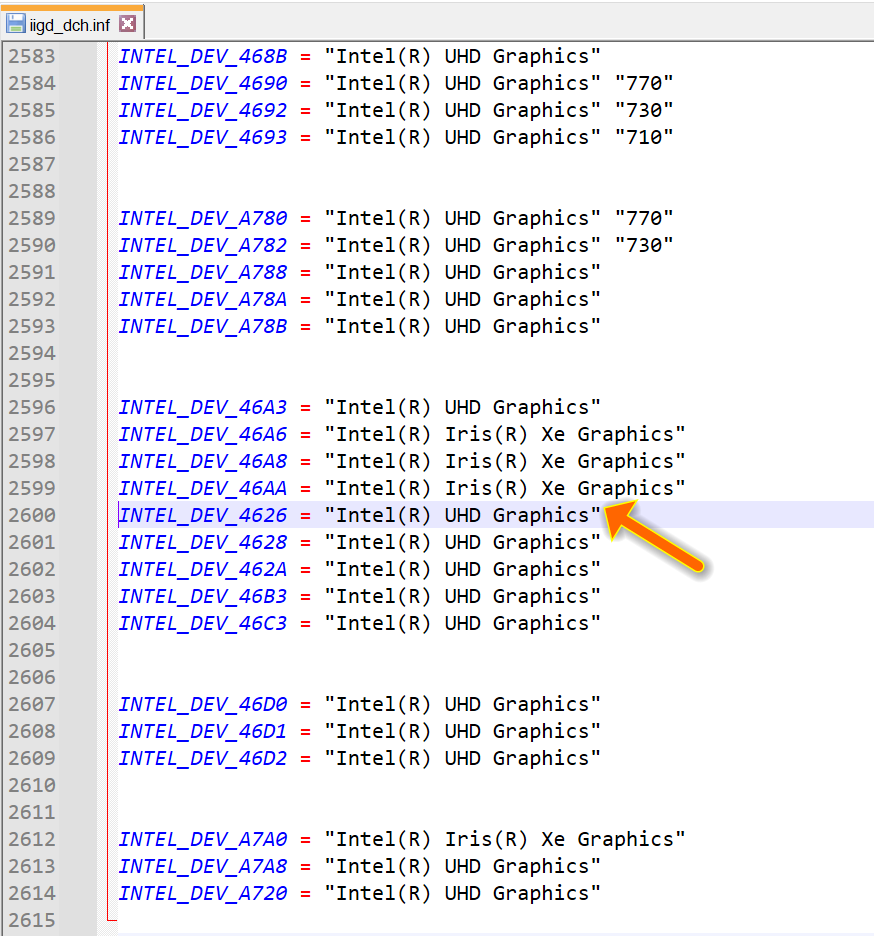The width and height of the screenshot is (874, 936).
Task: Click line number 2615 in the margin
Action: (32, 920)
